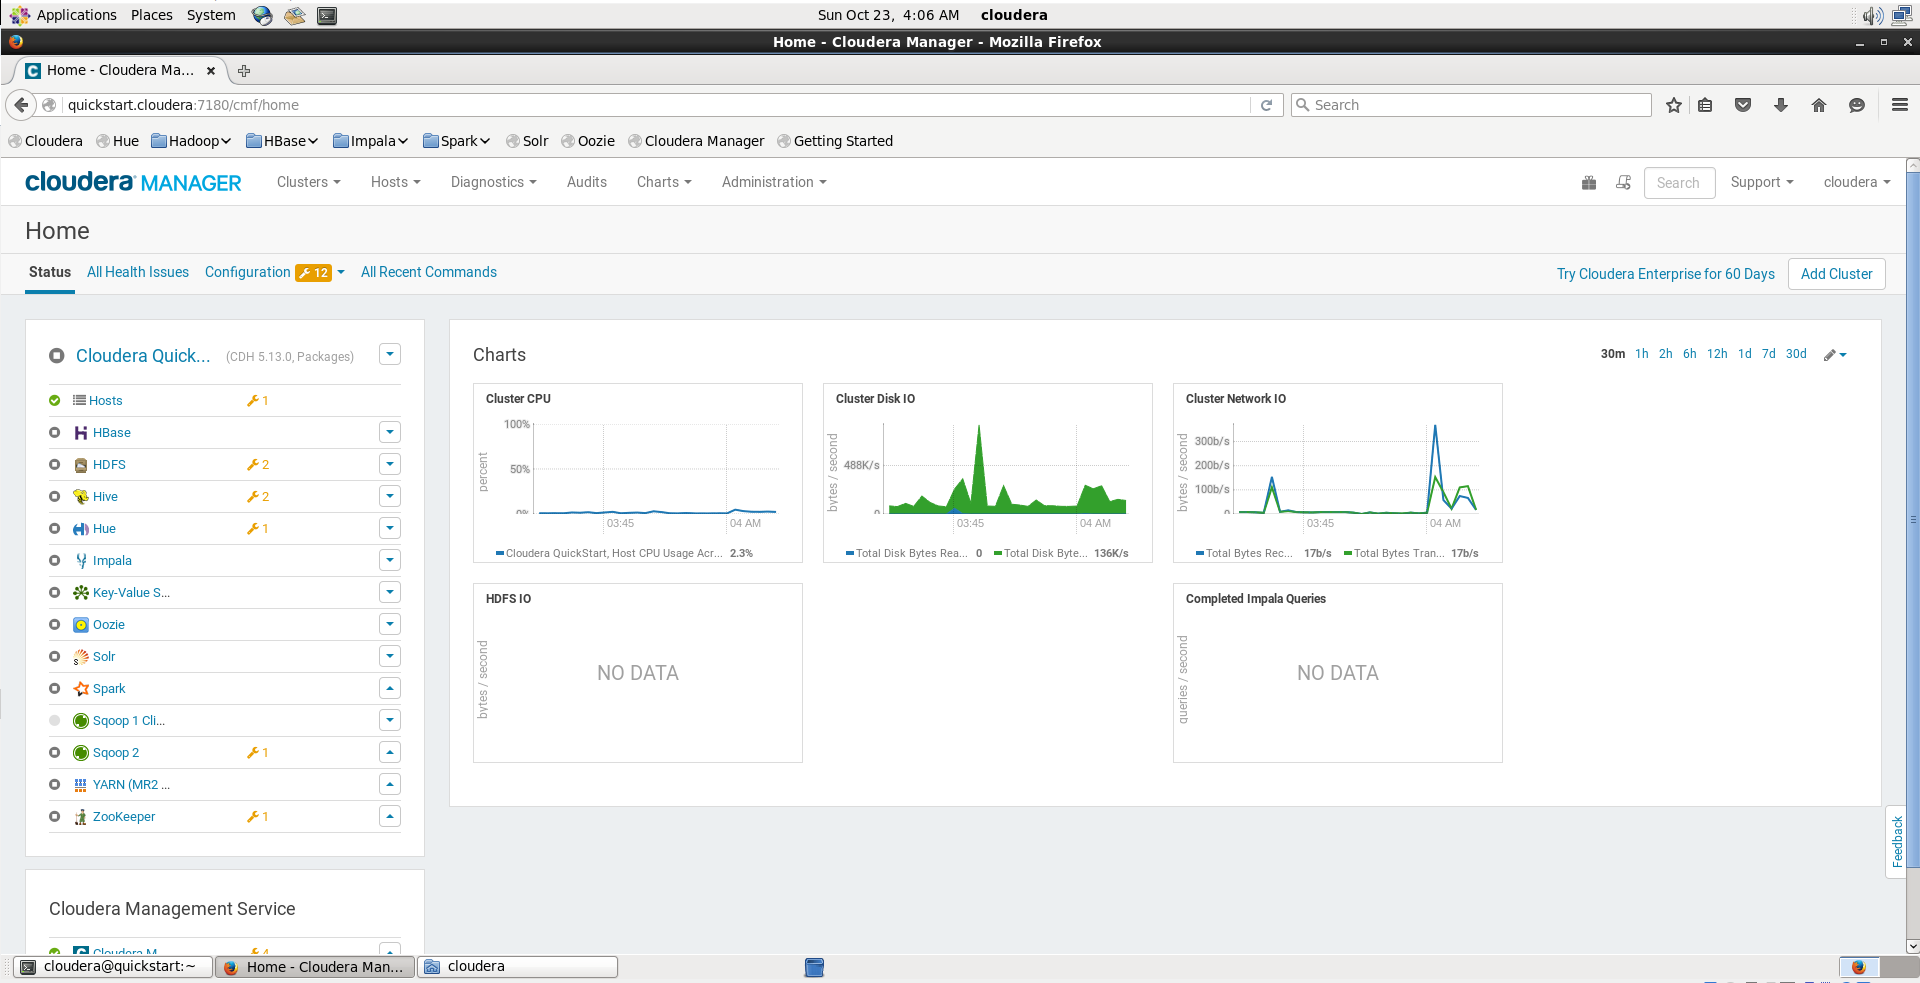Click the Oozie service icon
The width and height of the screenshot is (1920, 983).
coord(81,625)
